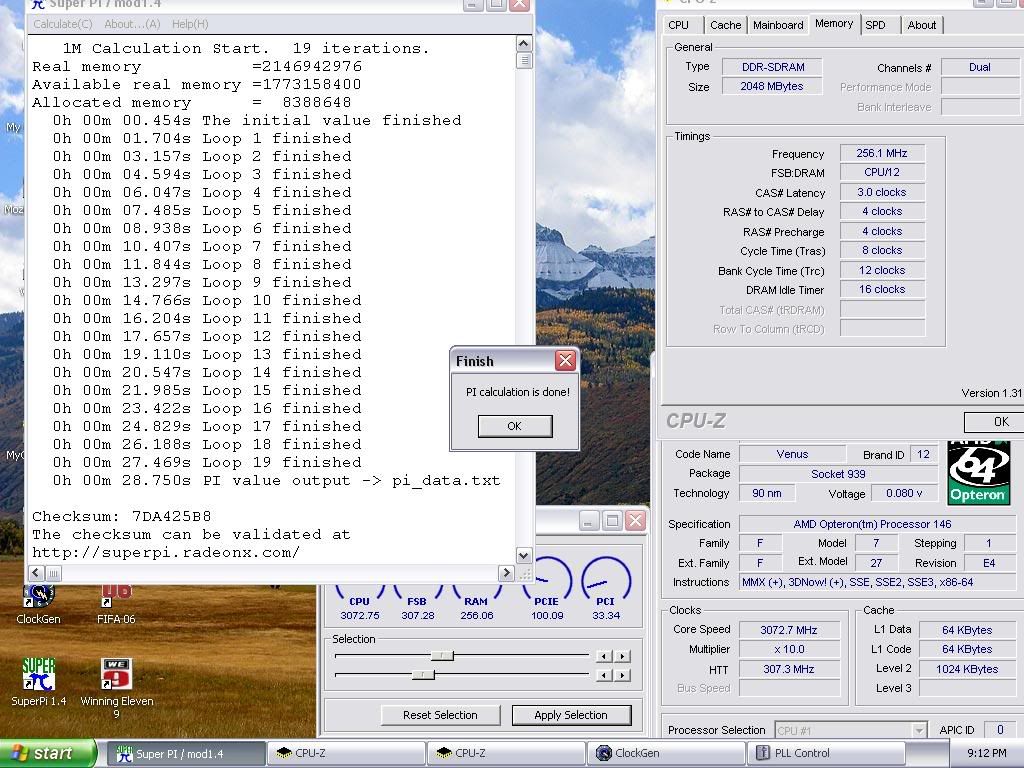Click Reset Selection in ClockGen
Viewport: 1024px width, 768px height.
tap(440, 715)
